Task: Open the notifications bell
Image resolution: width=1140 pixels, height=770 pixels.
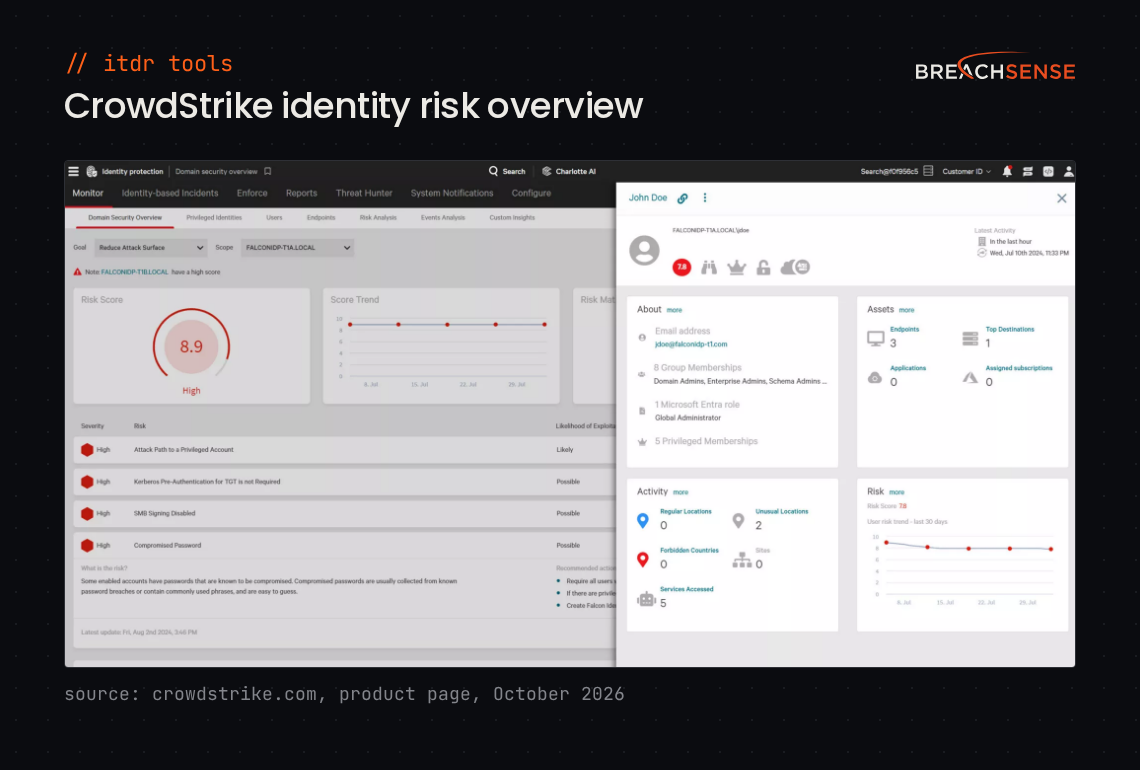Action: click(1007, 172)
